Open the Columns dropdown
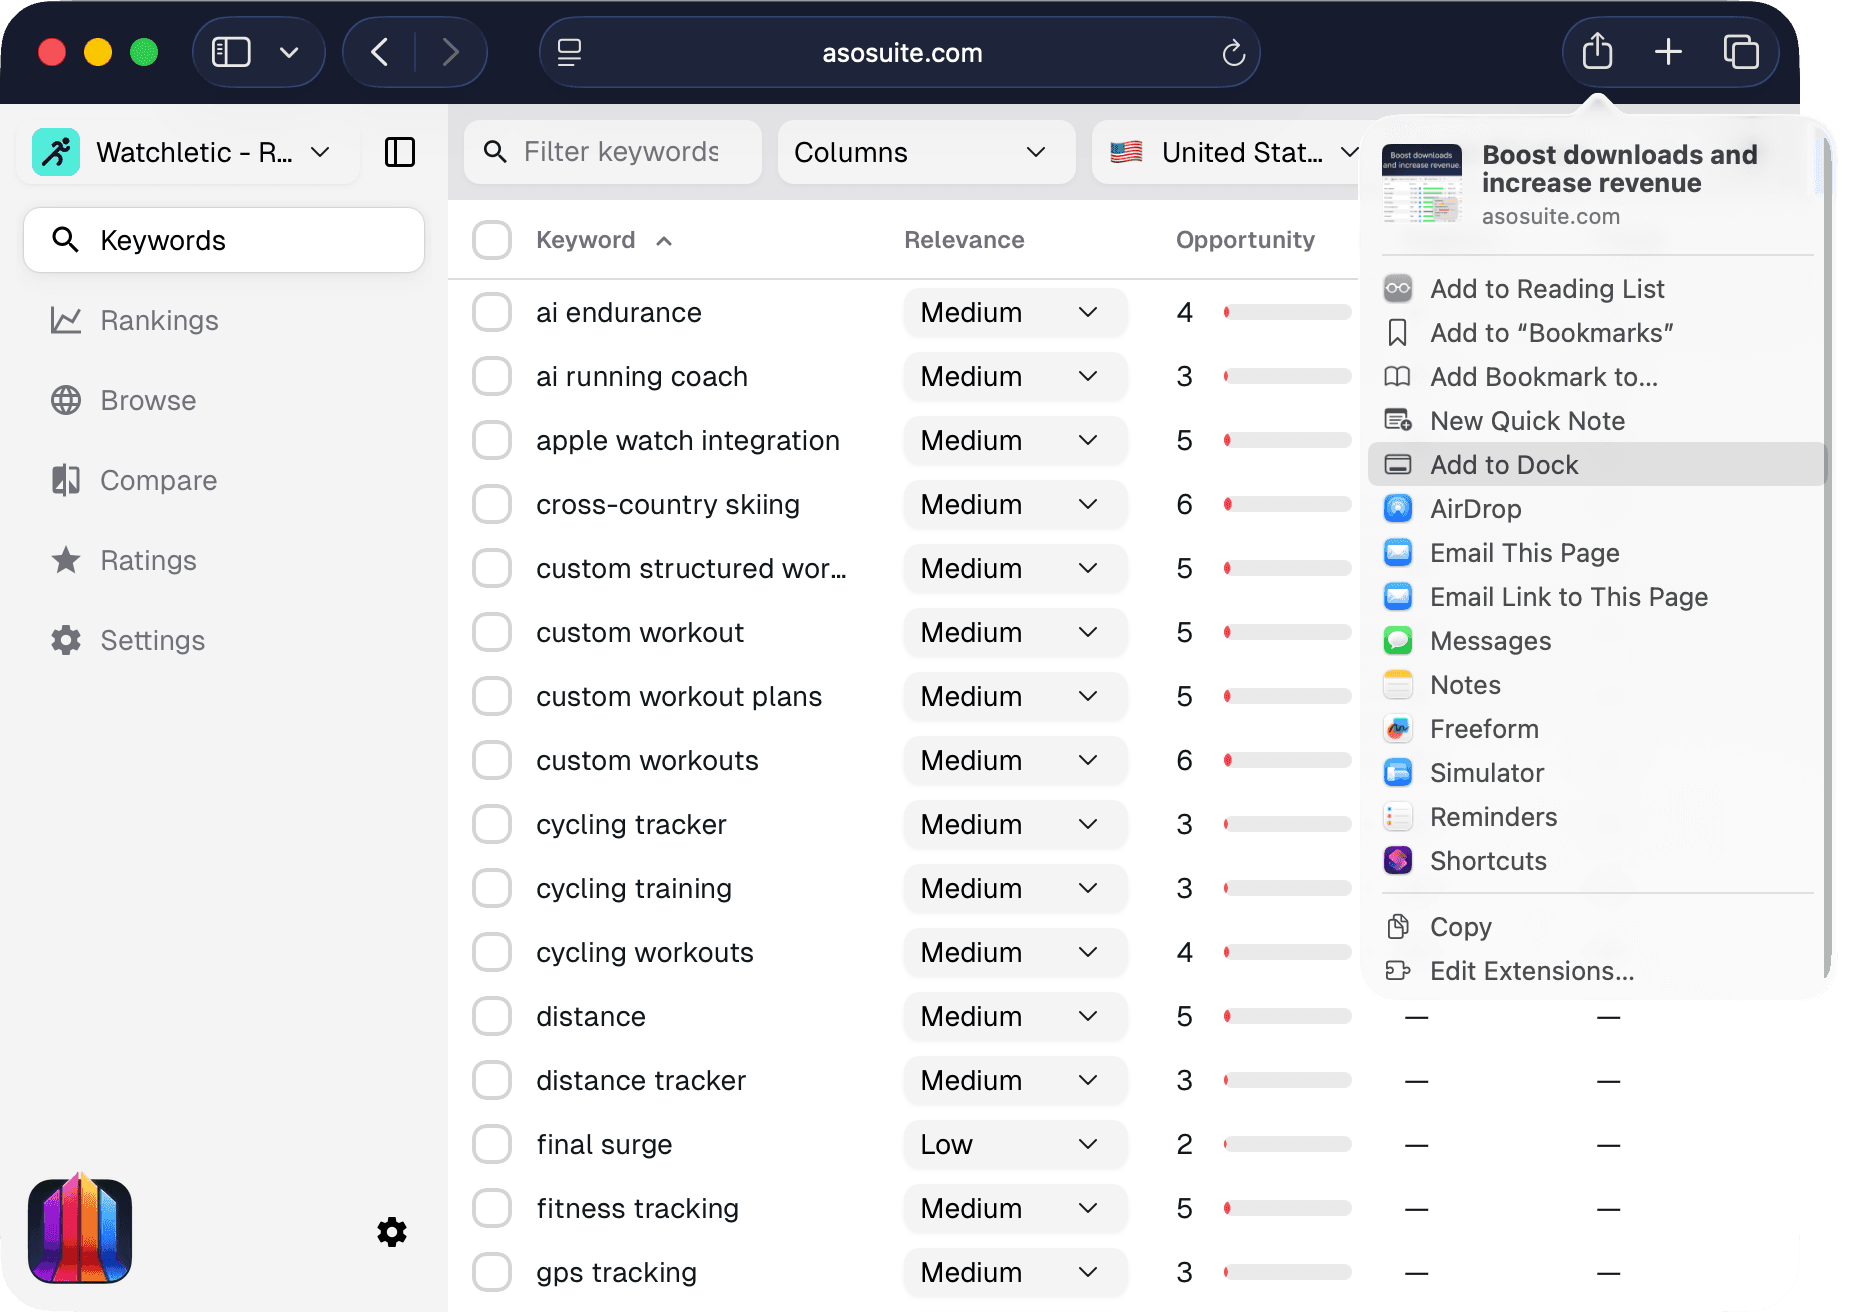Image resolution: width=1864 pixels, height=1312 pixels. coord(925,152)
